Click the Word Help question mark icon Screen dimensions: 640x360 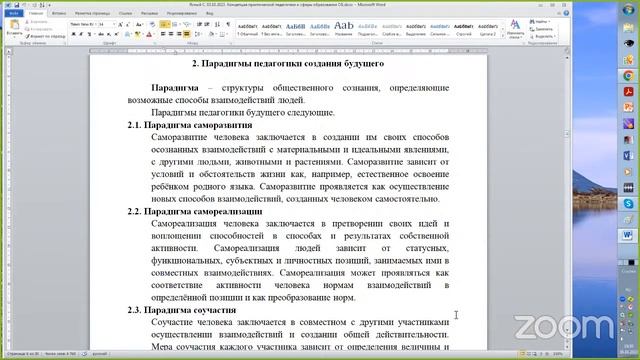(x=566, y=13)
